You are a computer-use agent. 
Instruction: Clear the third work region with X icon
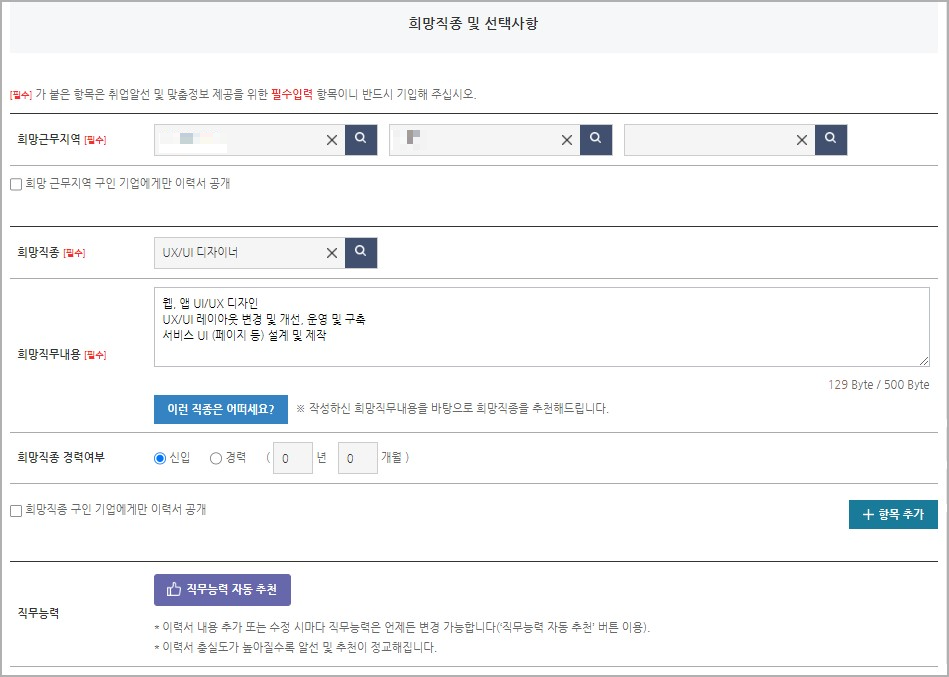pyautogui.click(x=802, y=140)
